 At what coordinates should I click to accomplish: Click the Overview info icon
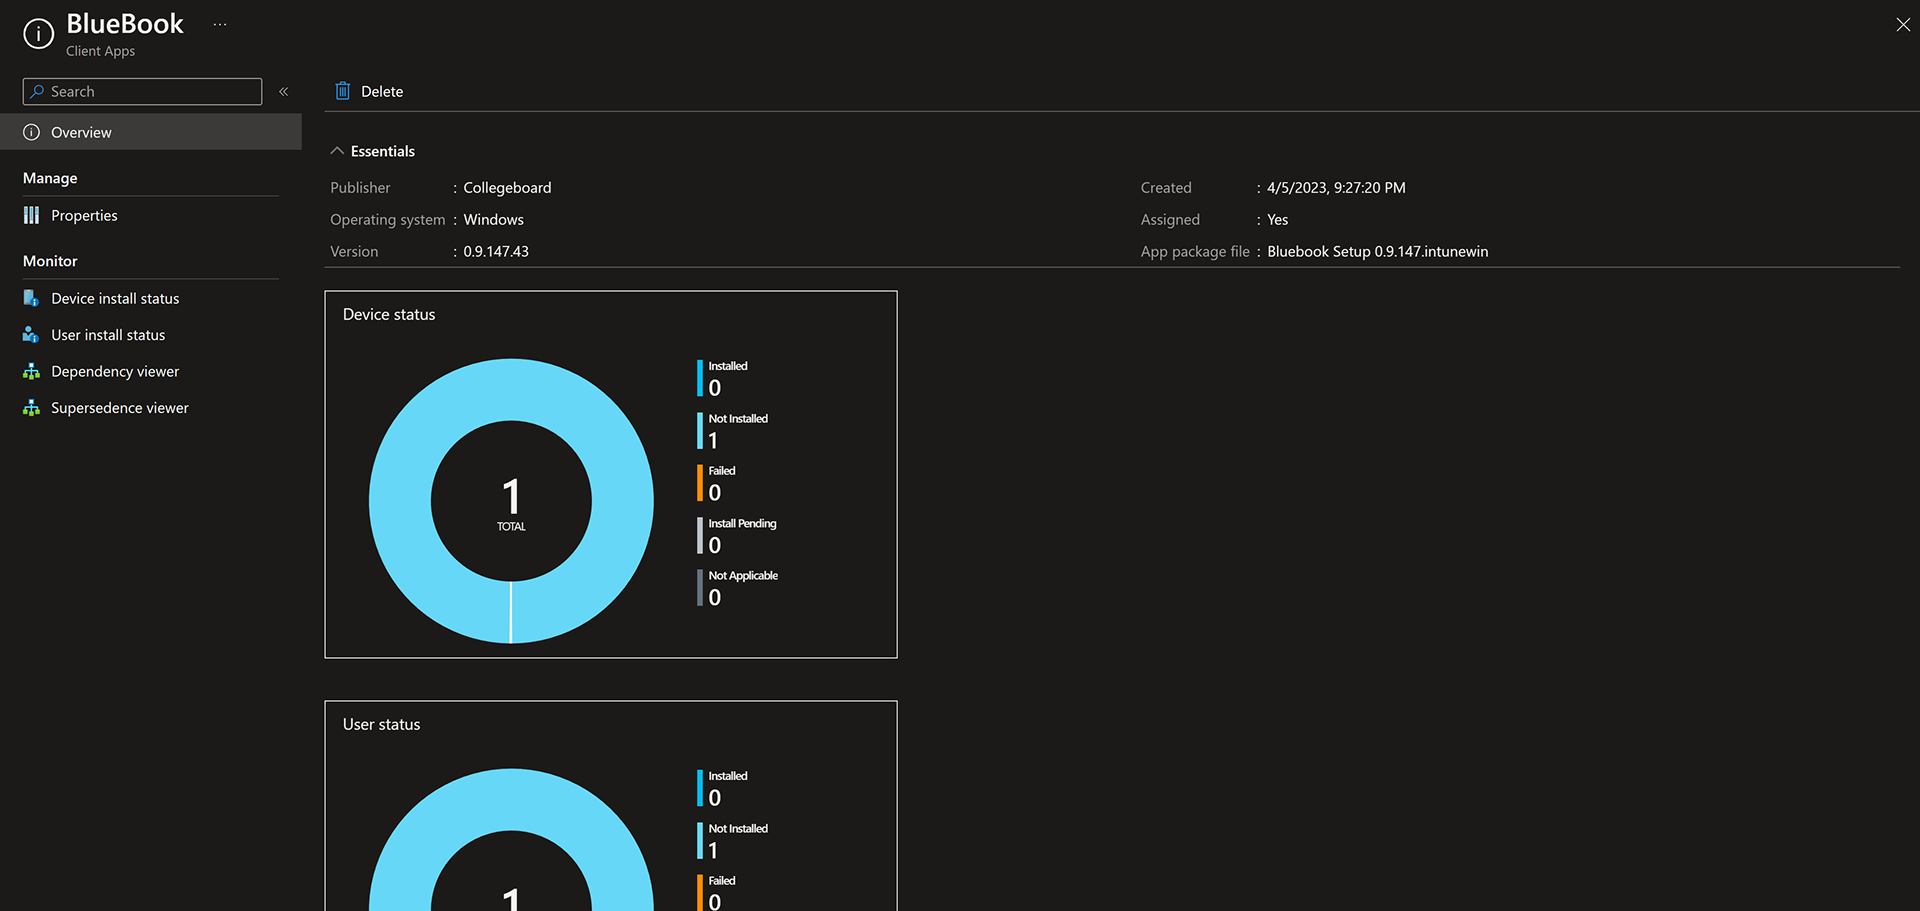click(x=32, y=132)
